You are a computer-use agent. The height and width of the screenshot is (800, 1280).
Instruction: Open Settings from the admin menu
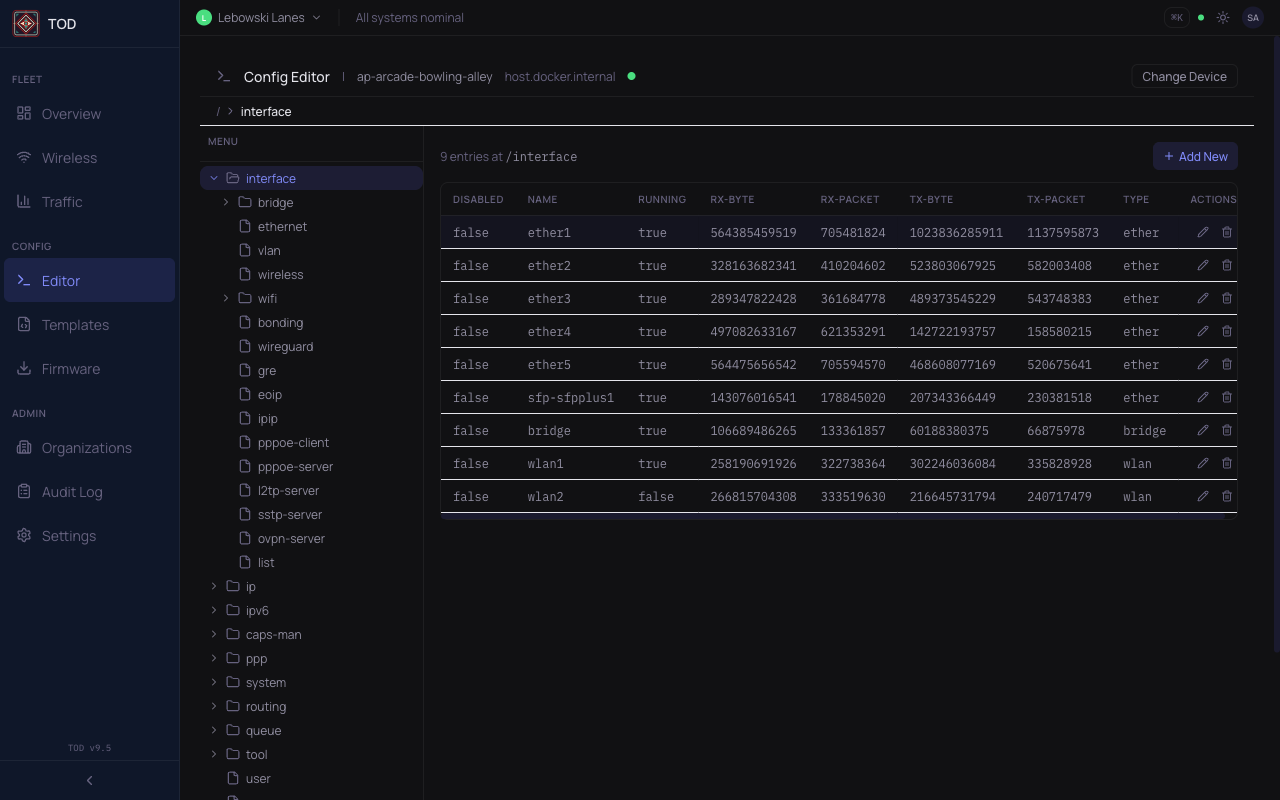(68, 536)
